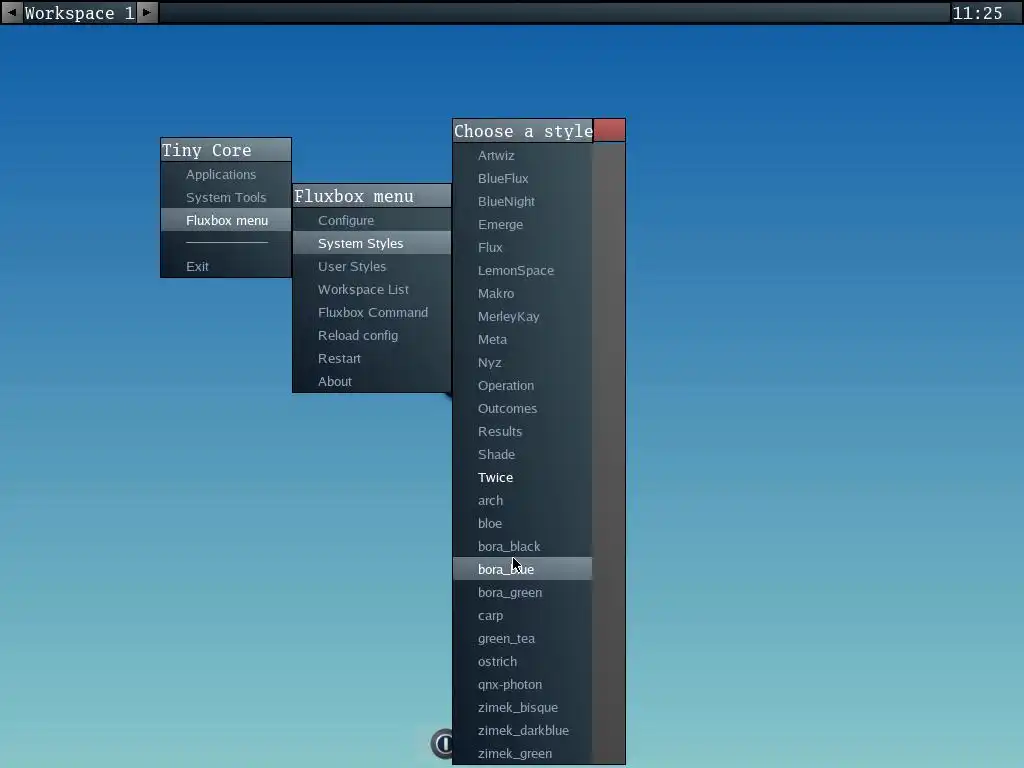
Task: Apply the qnx-photon style
Action: [x=522, y=684]
